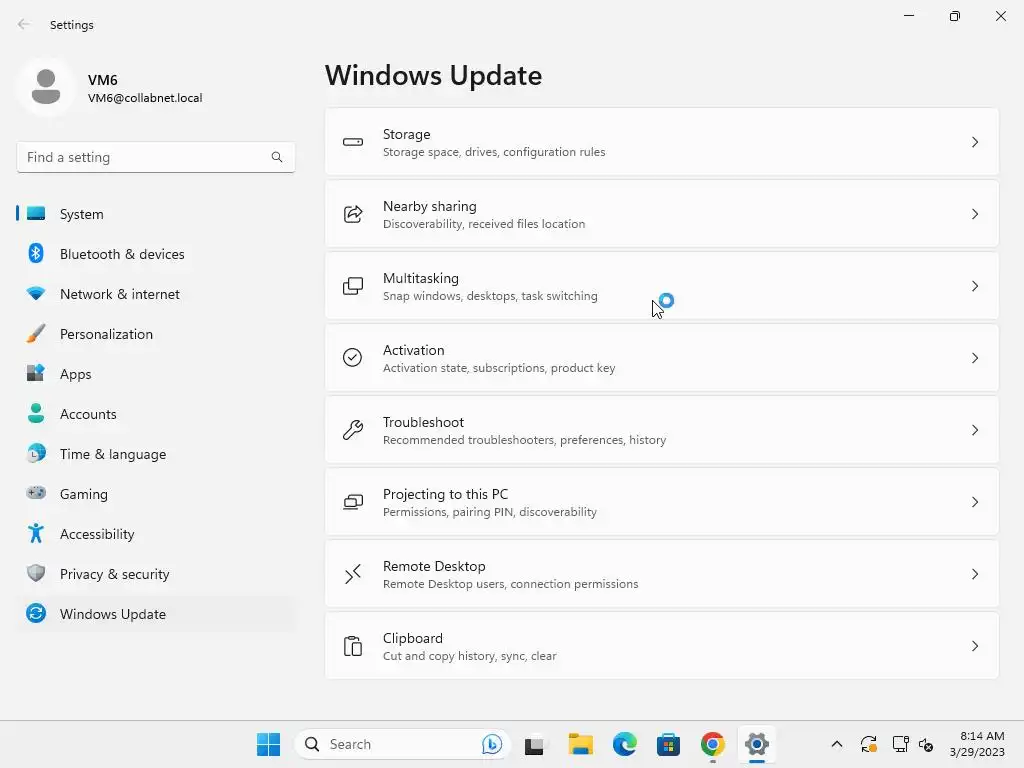This screenshot has height=768, width=1024.
Task: Click the Projecting to this PC icon
Action: (x=353, y=502)
